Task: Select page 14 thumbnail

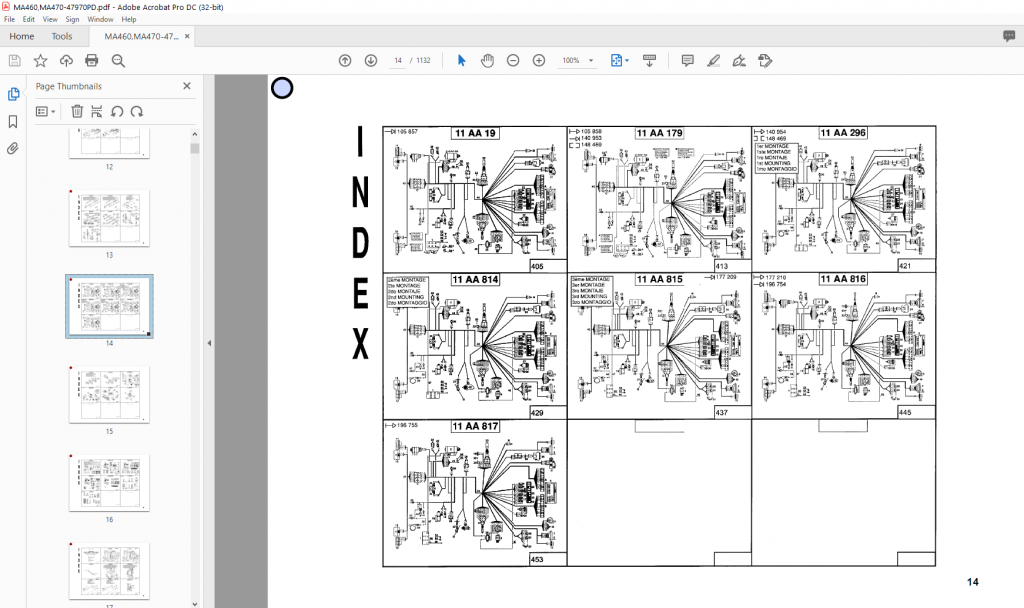Action: [x=109, y=306]
